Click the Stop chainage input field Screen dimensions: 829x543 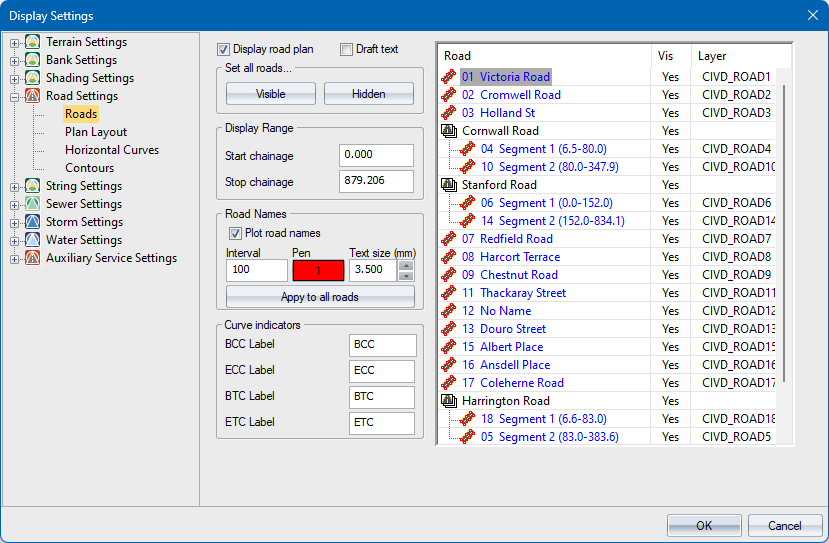[x=375, y=182]
